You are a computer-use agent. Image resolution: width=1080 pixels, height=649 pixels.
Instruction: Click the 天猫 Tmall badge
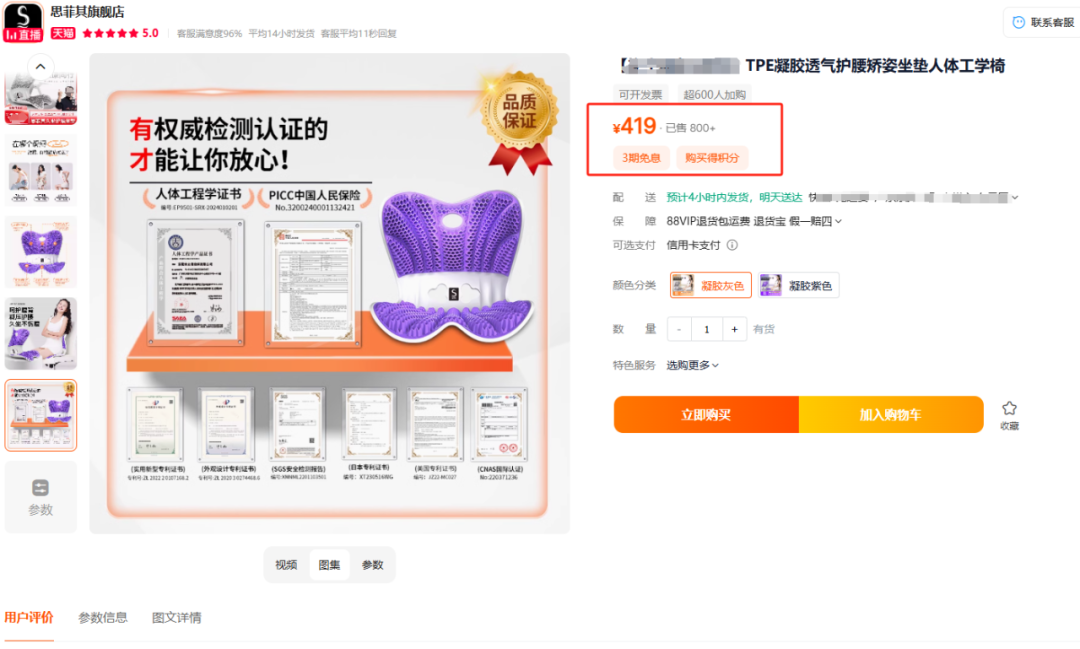pos(63,33)
